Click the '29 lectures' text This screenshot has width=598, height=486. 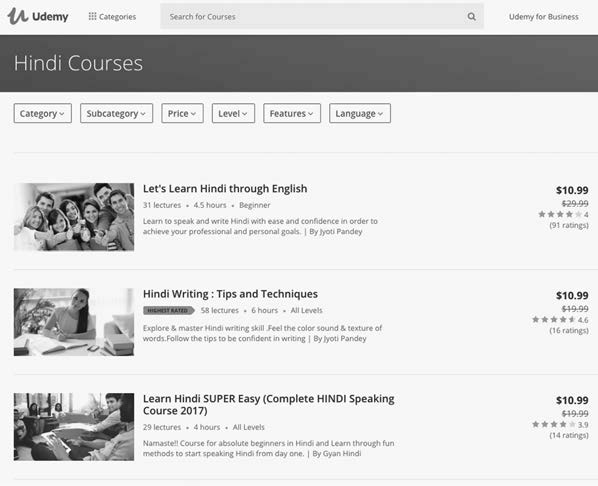coord(162,427)
